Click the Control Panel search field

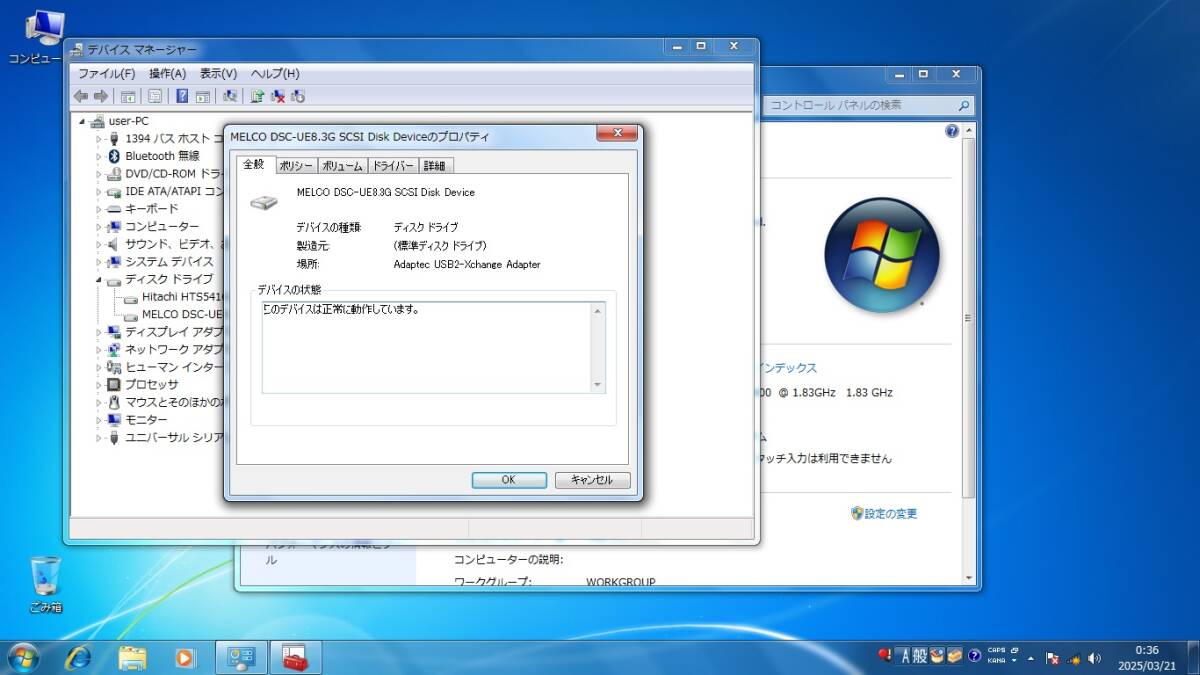pyautogui.click(x=870, y=105)
